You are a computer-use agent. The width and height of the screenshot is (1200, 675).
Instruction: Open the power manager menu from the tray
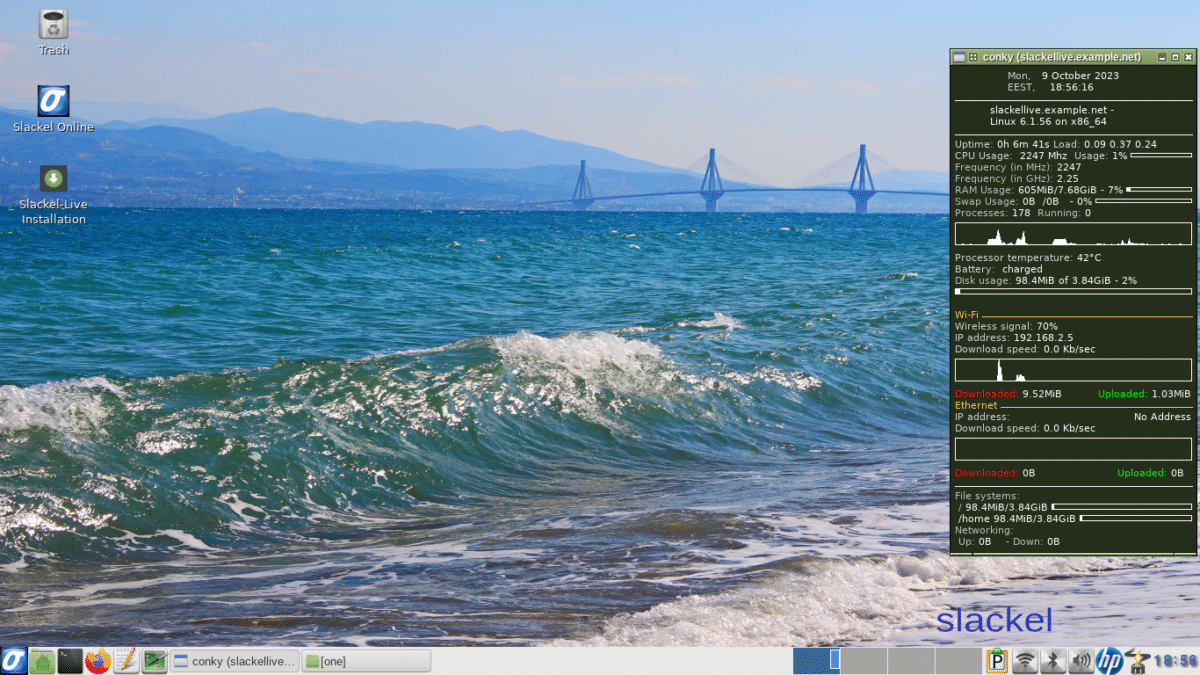coord(1134,661)
